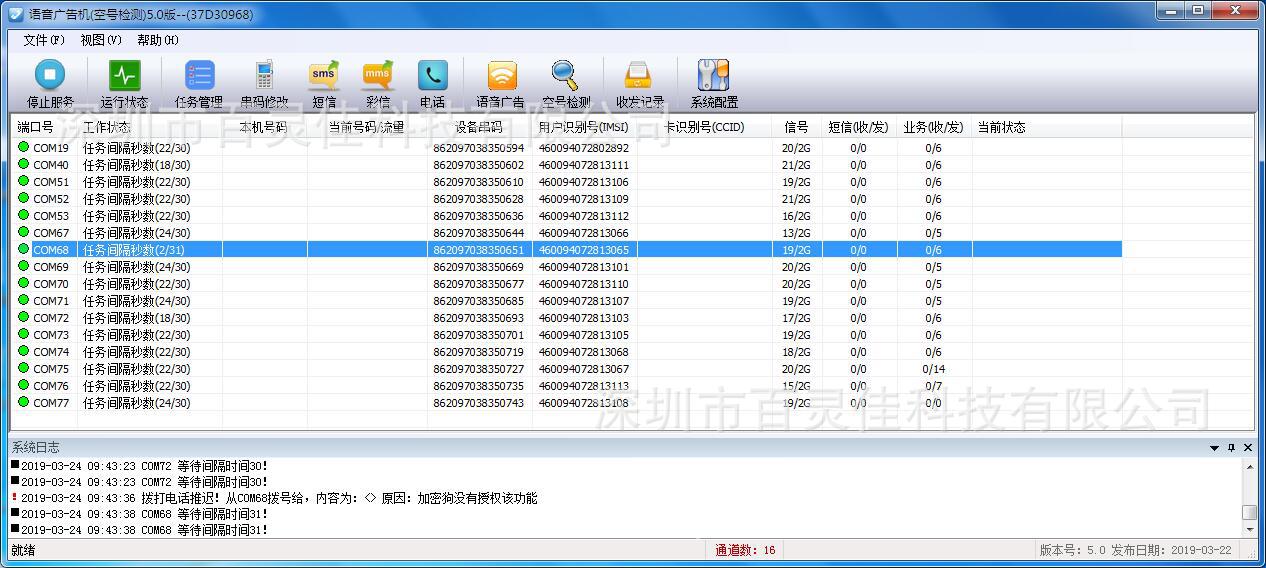Click the green status dot for COM51

(x=23, y=181)
